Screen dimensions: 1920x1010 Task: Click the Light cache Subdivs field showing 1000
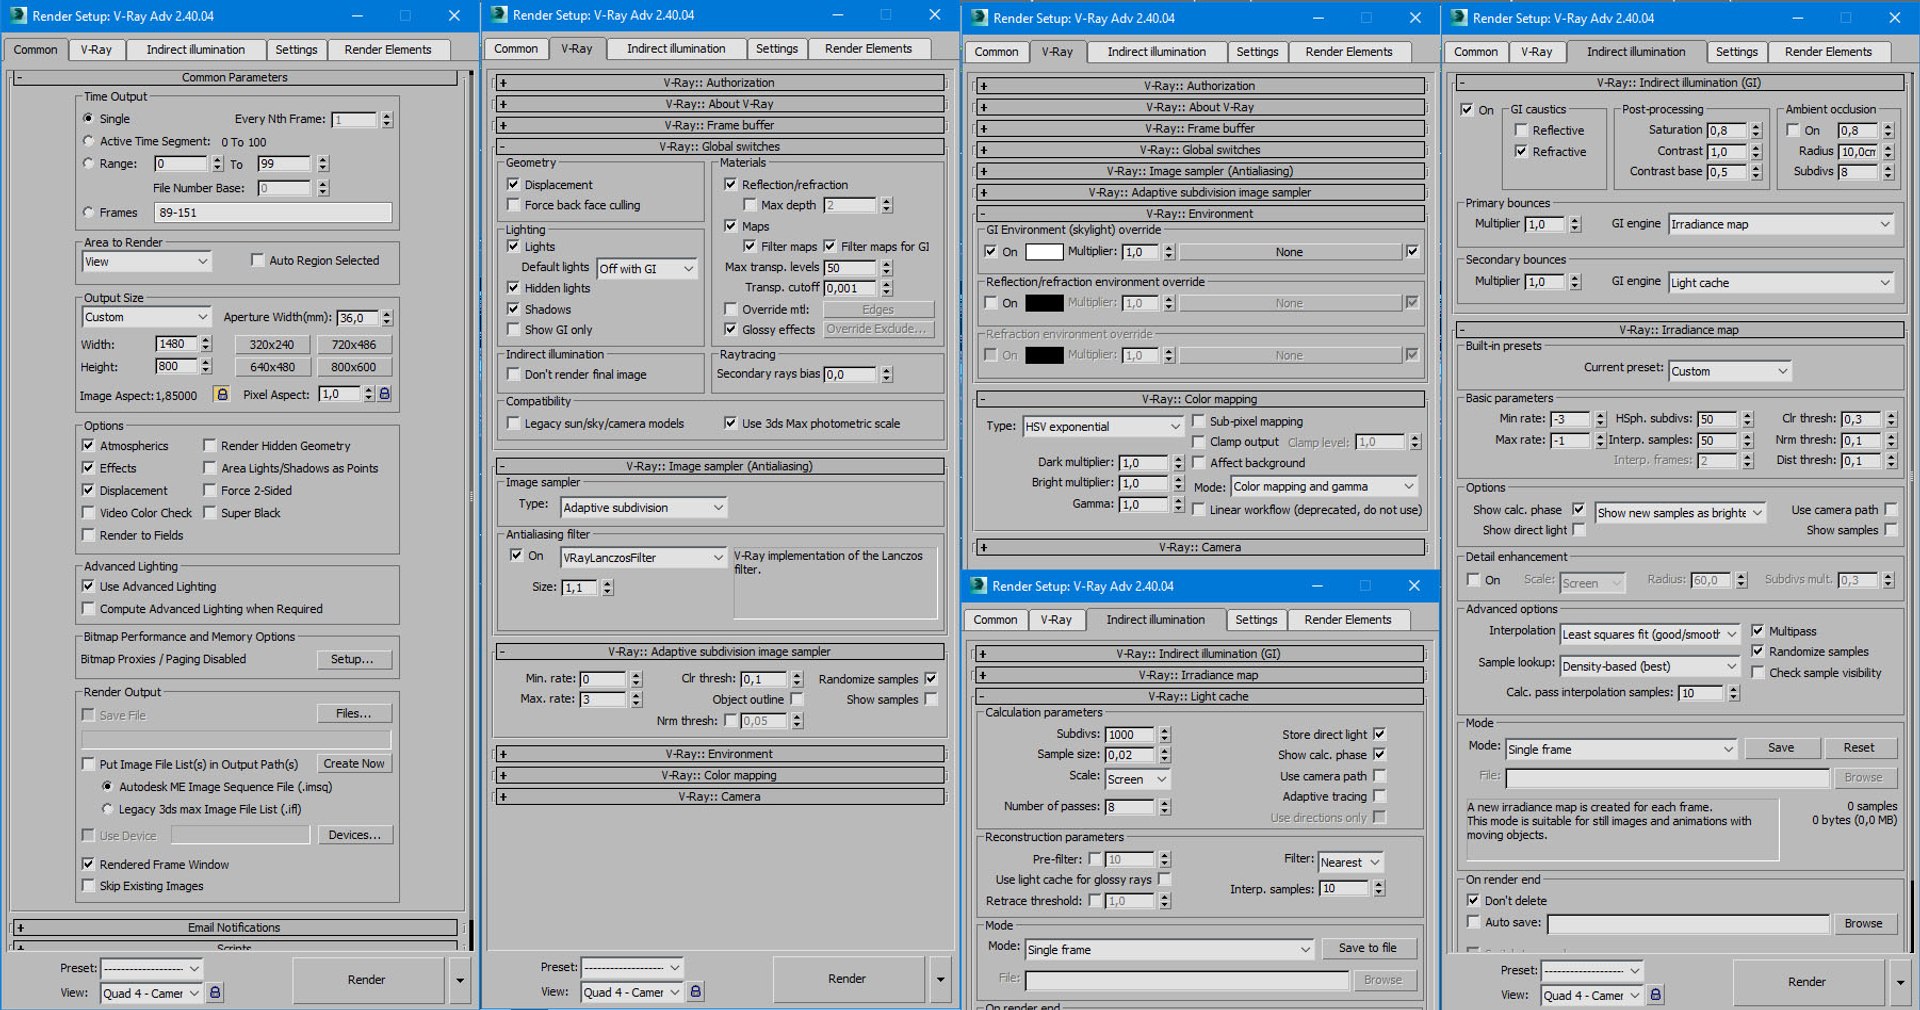(1131, 734)
